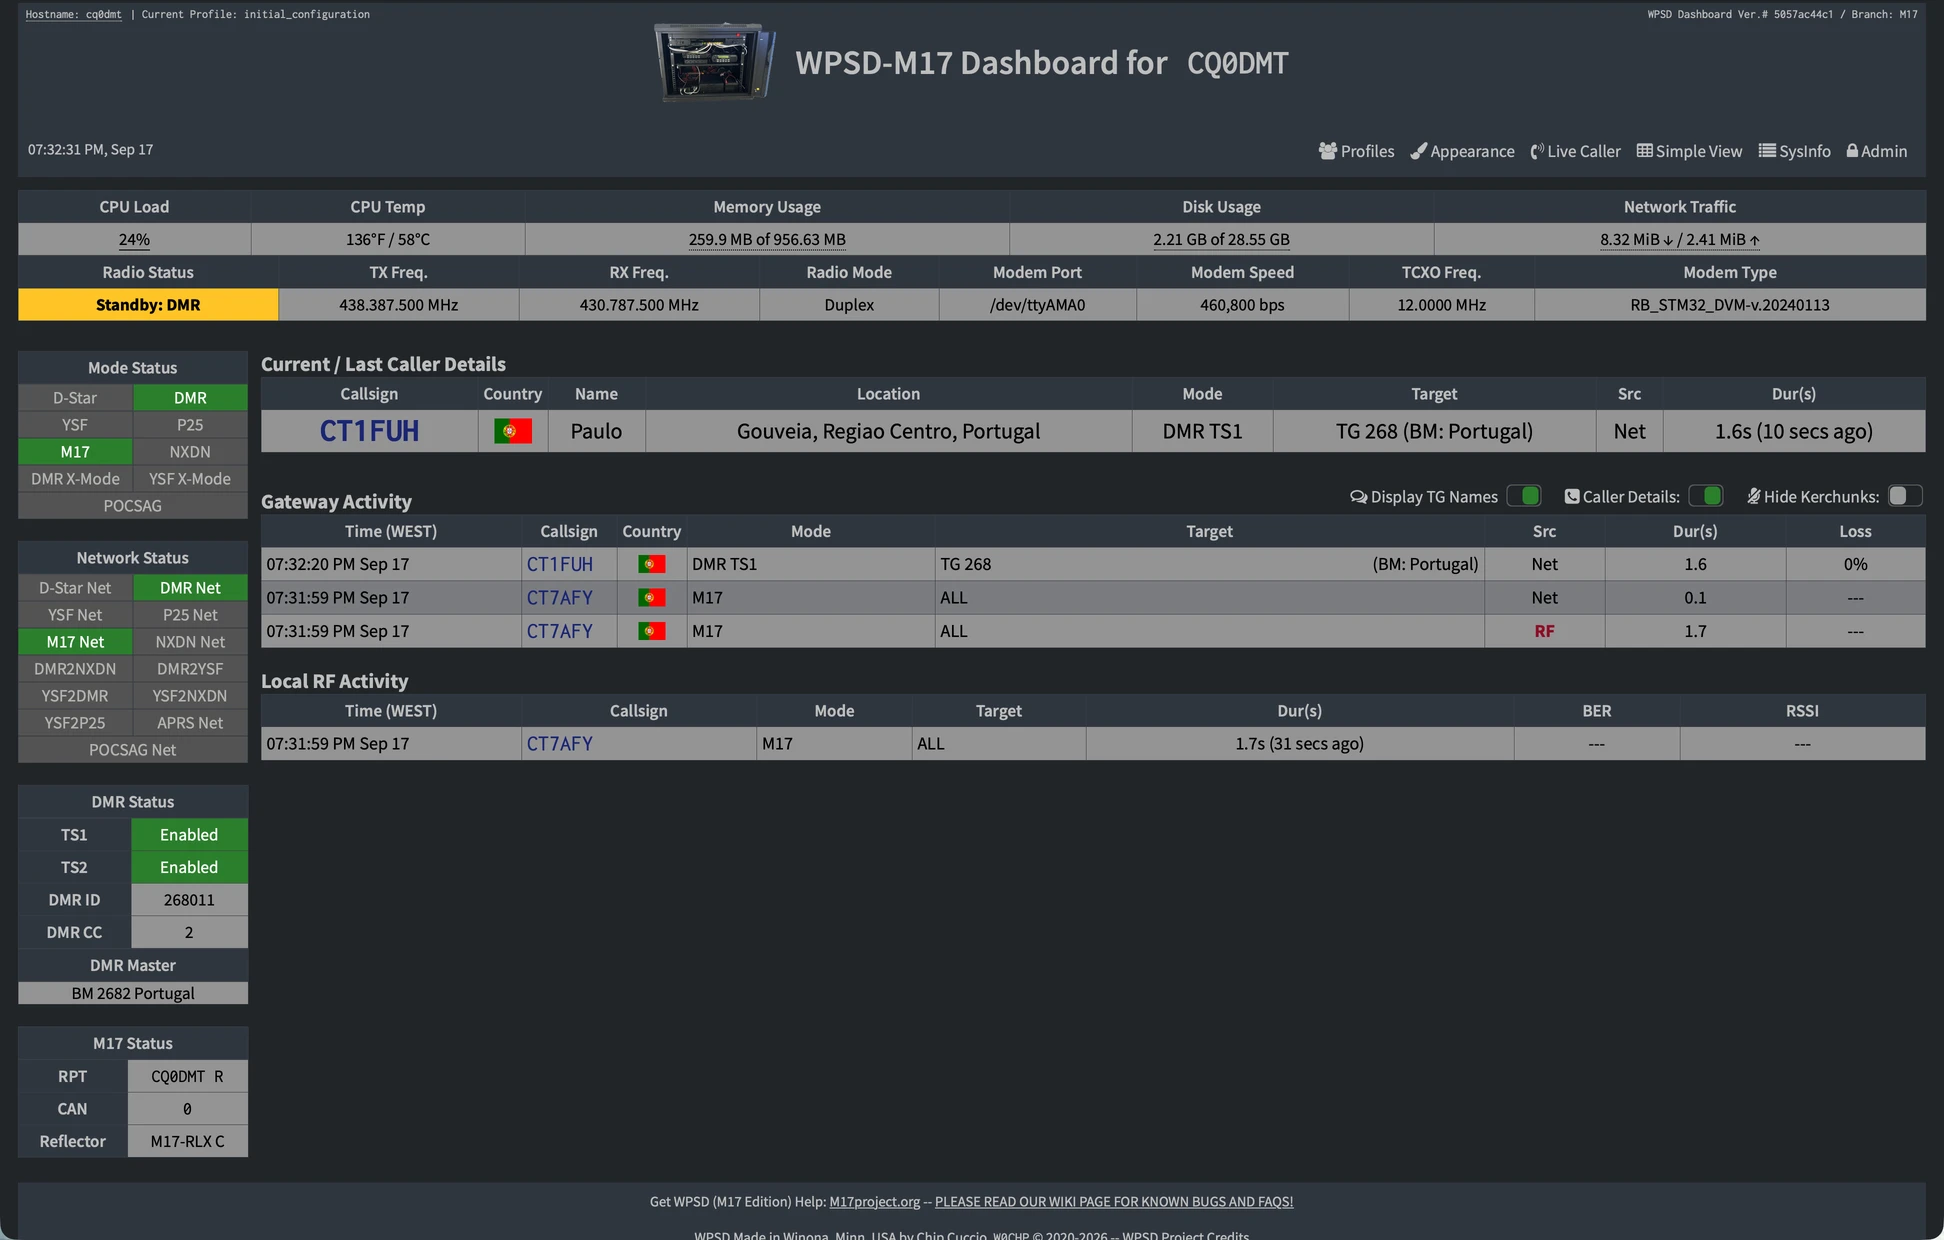Click the TX frequency 438.387.500 MHz value

398,305
